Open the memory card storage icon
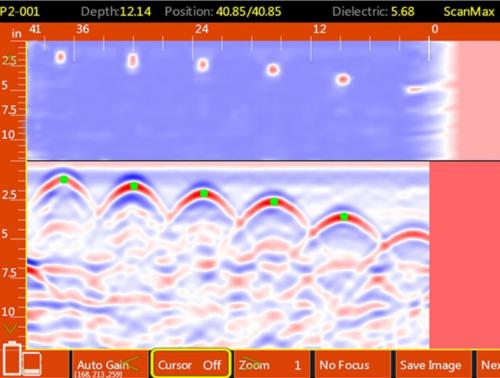Image resolution: width=500 pixels, height=378 pixels. coord(32,364)
